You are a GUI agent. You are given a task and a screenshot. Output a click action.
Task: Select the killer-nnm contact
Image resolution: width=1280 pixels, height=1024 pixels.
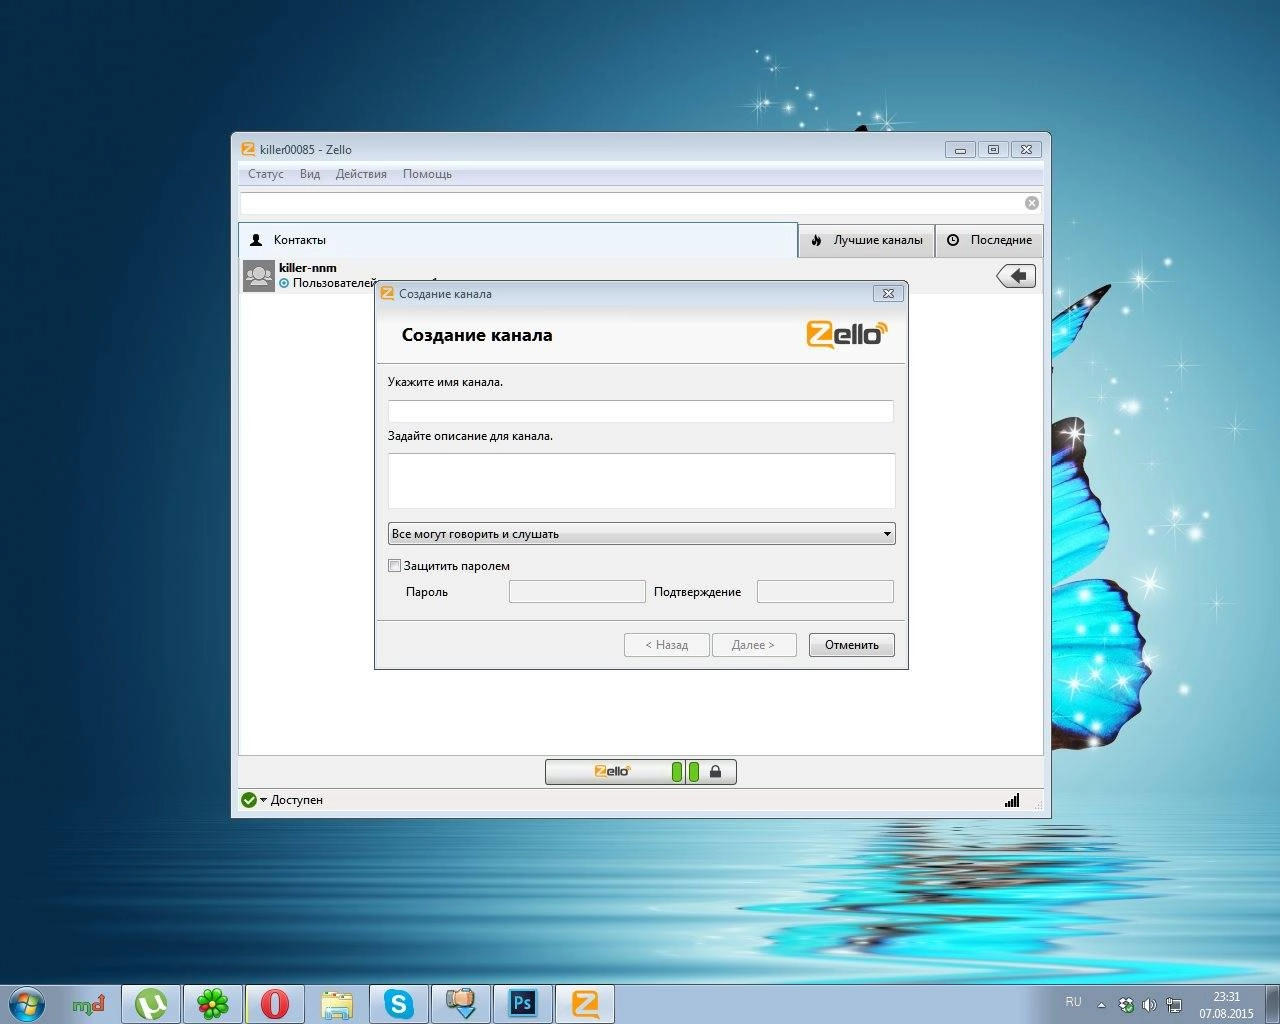coord(640,275)
